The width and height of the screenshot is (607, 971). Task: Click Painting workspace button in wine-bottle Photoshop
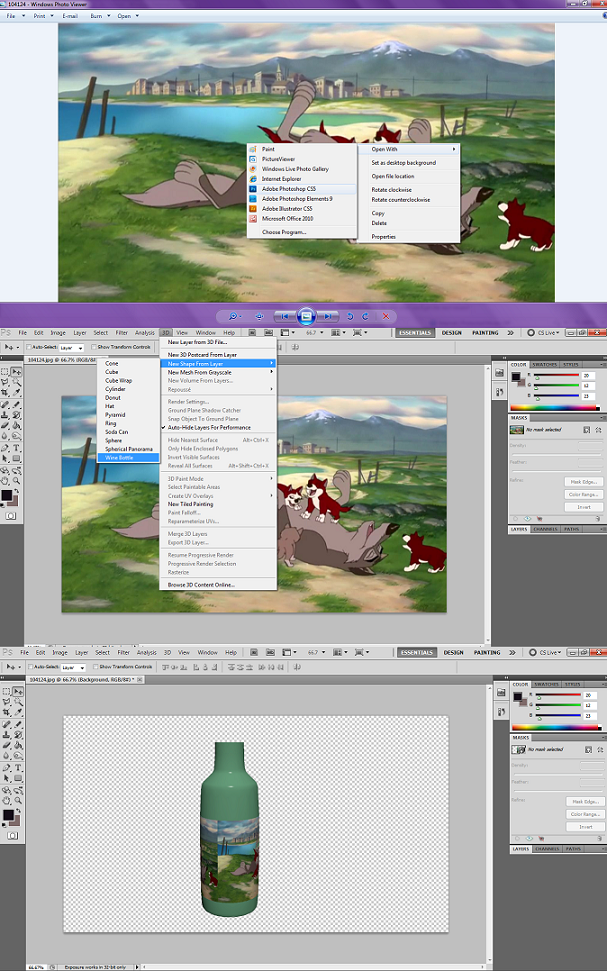(x=486, y=652)
